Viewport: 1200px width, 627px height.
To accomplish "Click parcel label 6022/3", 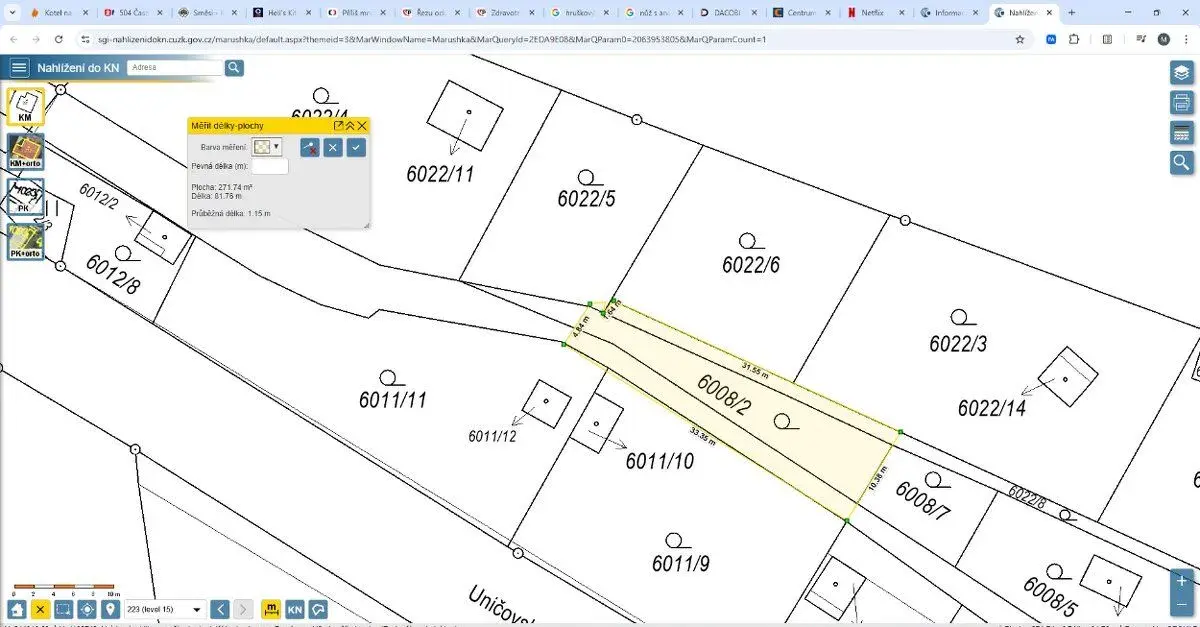I will (x=958, y=343).
